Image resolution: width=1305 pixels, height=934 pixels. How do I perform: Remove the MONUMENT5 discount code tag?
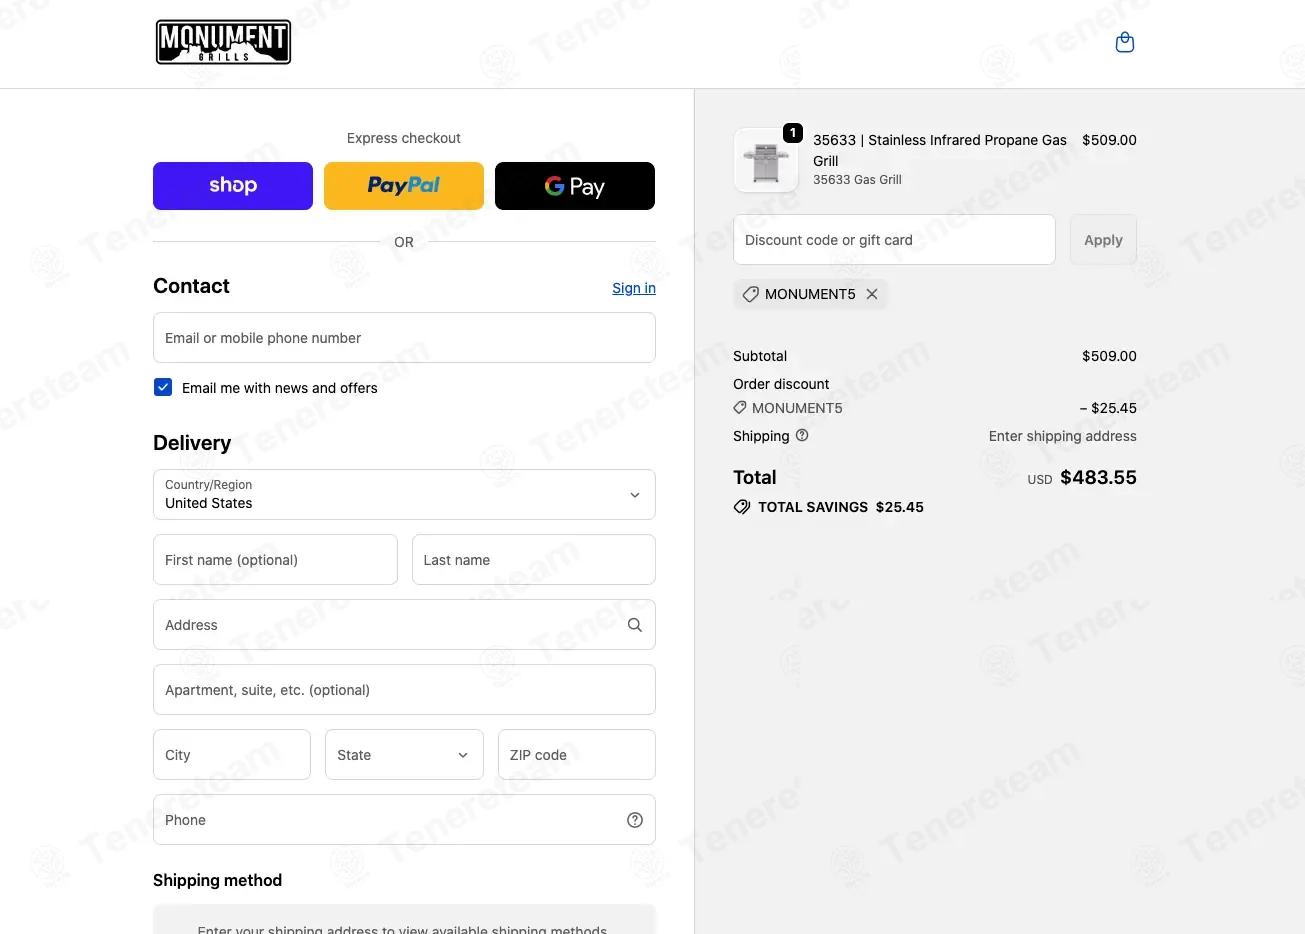click(x=872, y=294)
